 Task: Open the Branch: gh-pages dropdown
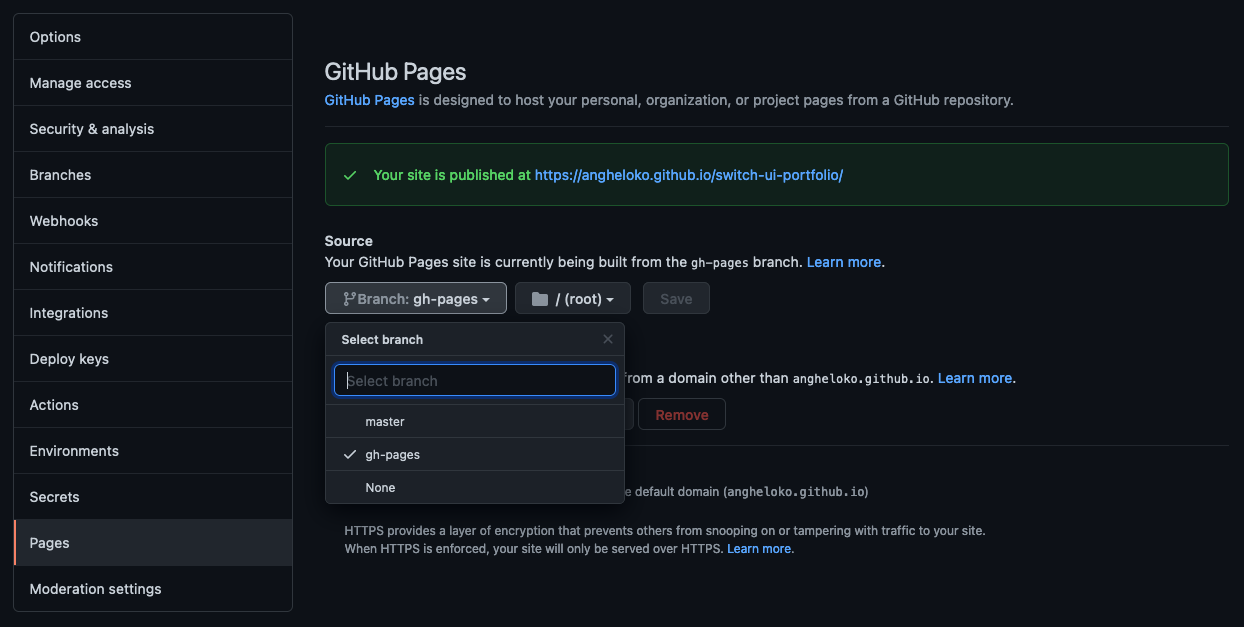[x=416, y=299]
